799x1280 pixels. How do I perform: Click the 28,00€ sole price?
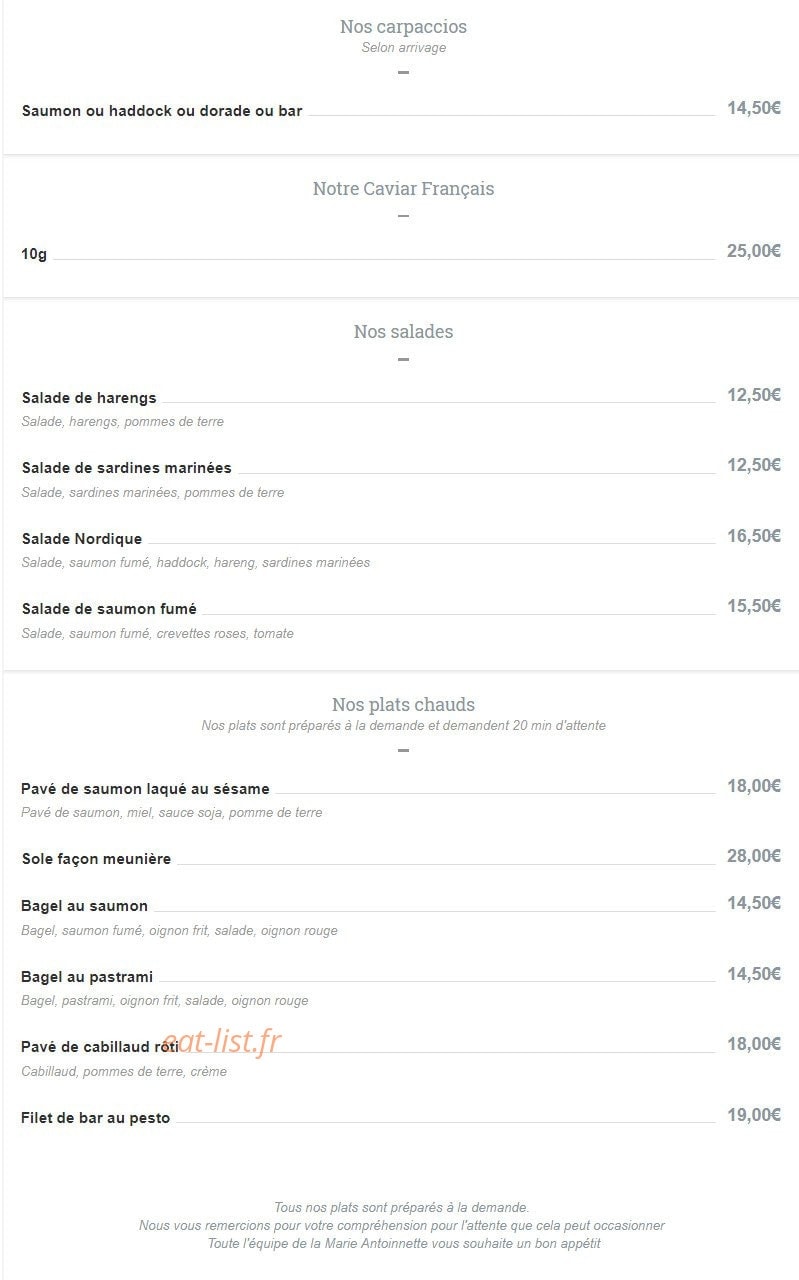[754, 856]
